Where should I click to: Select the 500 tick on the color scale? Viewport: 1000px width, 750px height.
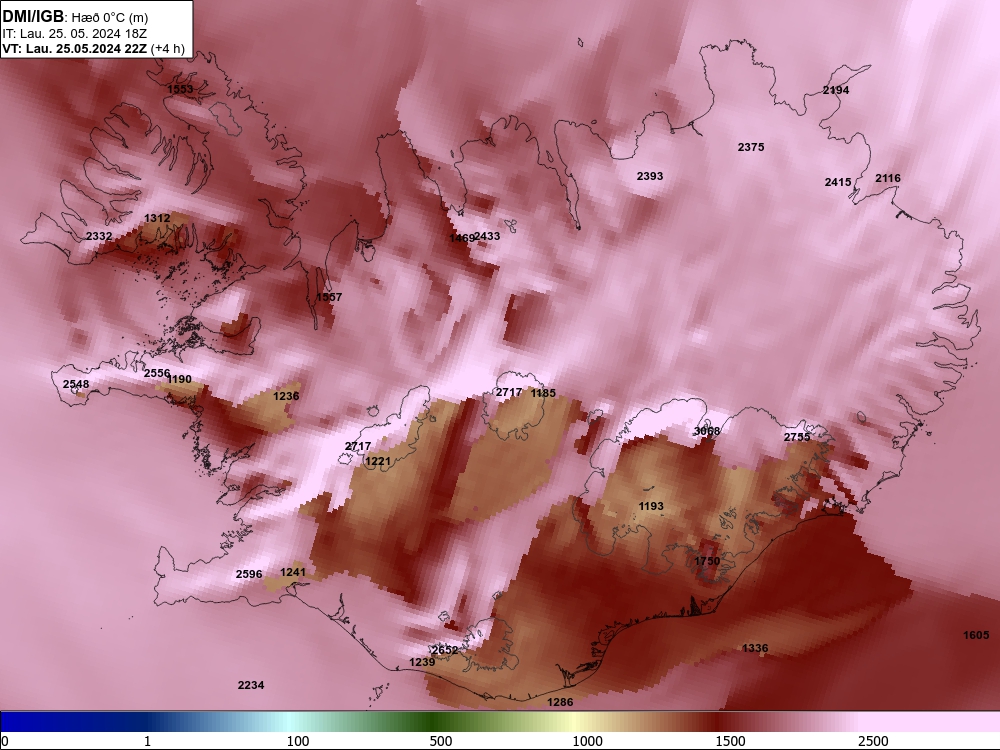[x=441, y=741]
